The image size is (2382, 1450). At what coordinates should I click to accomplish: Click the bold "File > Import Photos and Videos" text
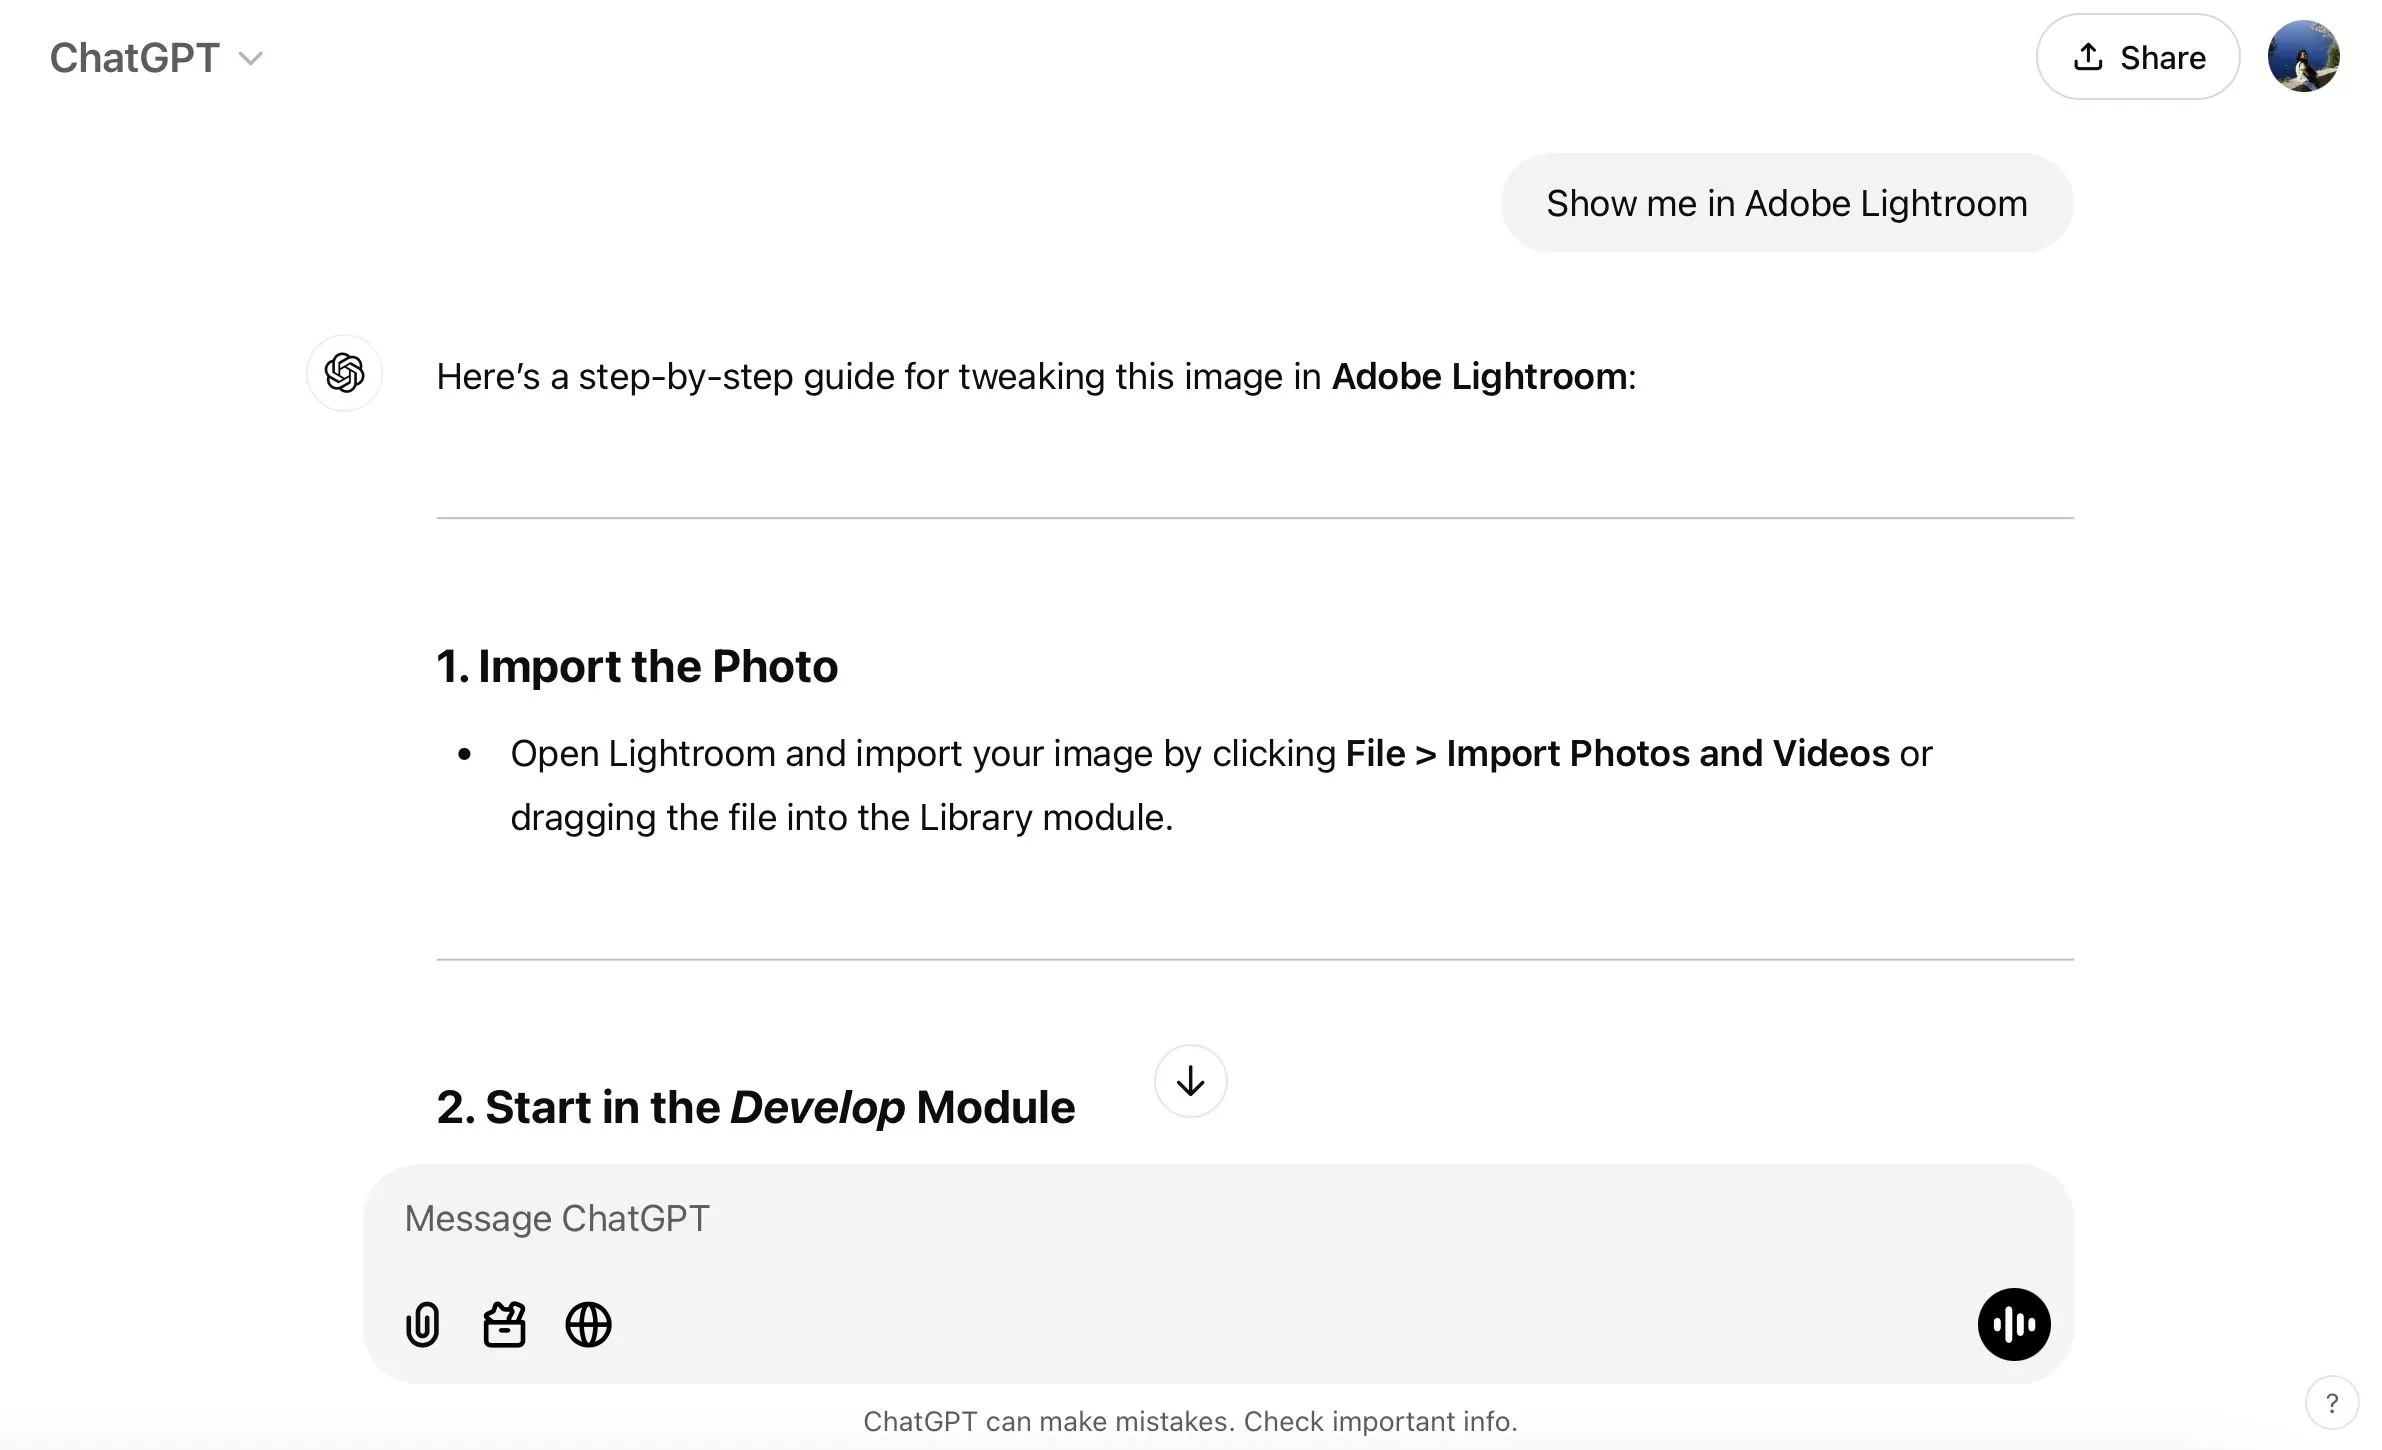[1617, 754]
